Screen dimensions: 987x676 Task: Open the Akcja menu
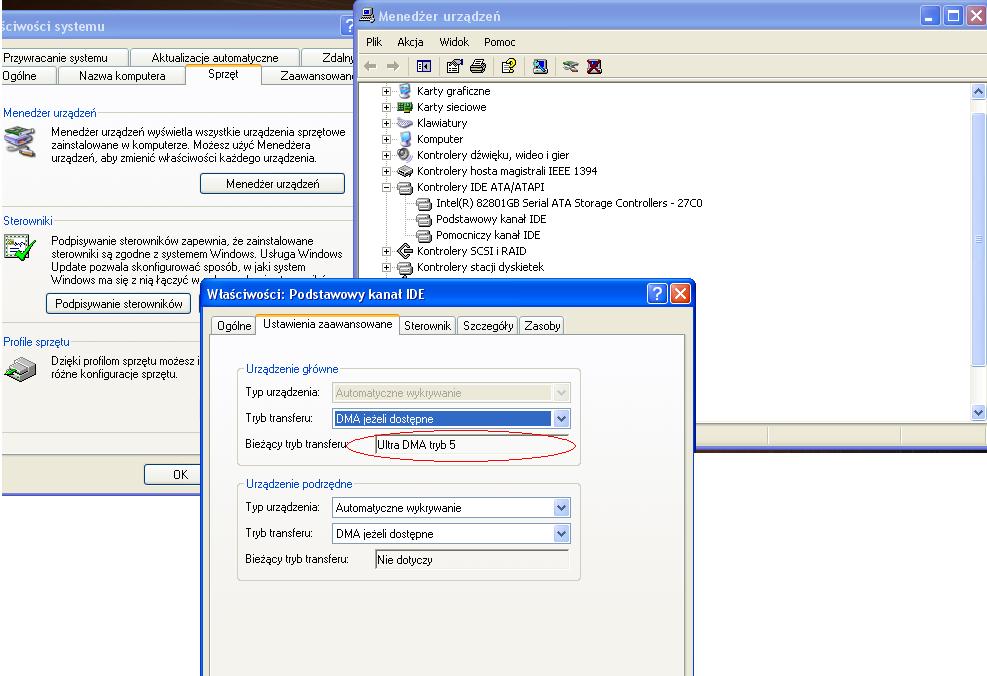tap(410, 42)
